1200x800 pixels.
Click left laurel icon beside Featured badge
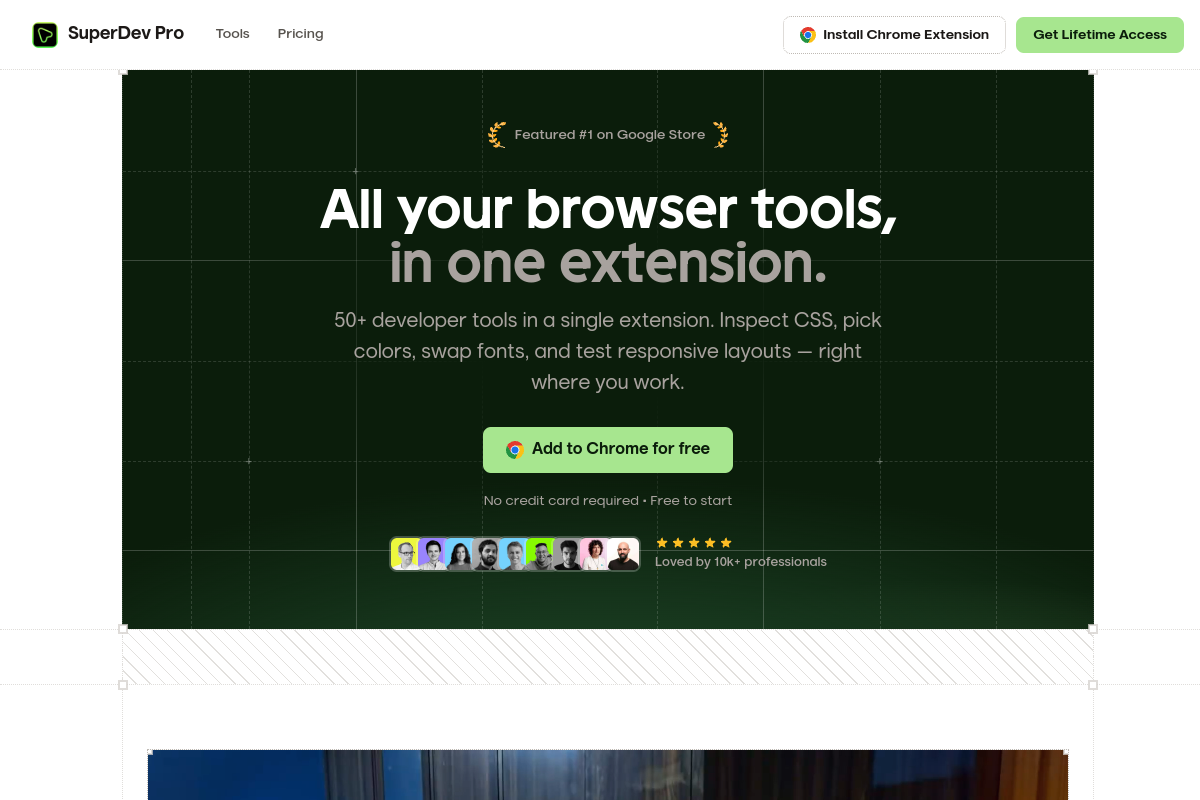497,135
